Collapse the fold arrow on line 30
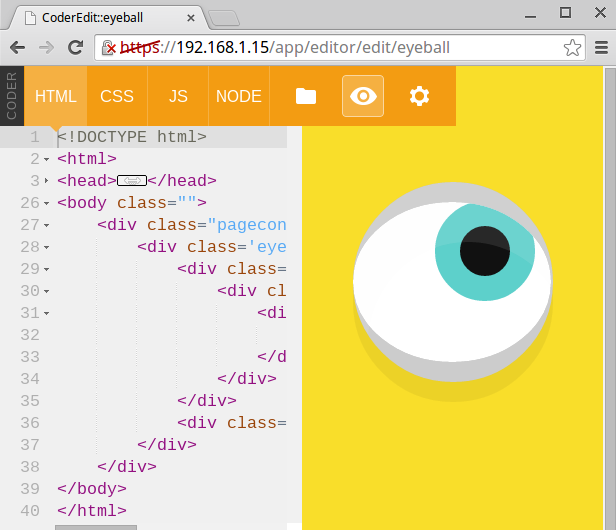This screenshot has width=616, height=530. click(47, 291)
